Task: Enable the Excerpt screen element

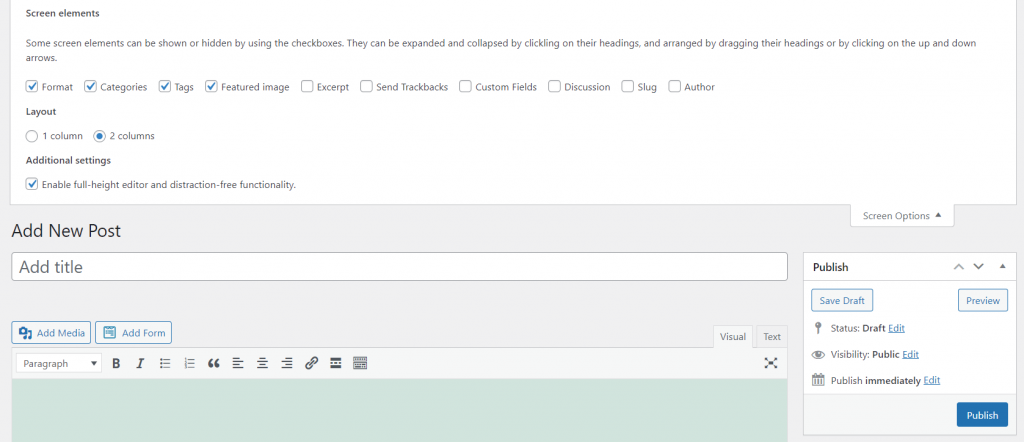Action: coord(307,87)
